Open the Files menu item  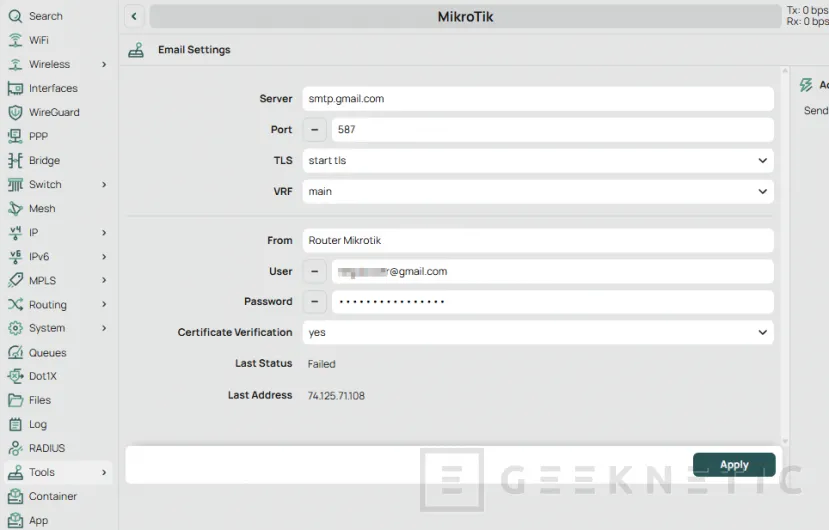[x=58, y=400]
